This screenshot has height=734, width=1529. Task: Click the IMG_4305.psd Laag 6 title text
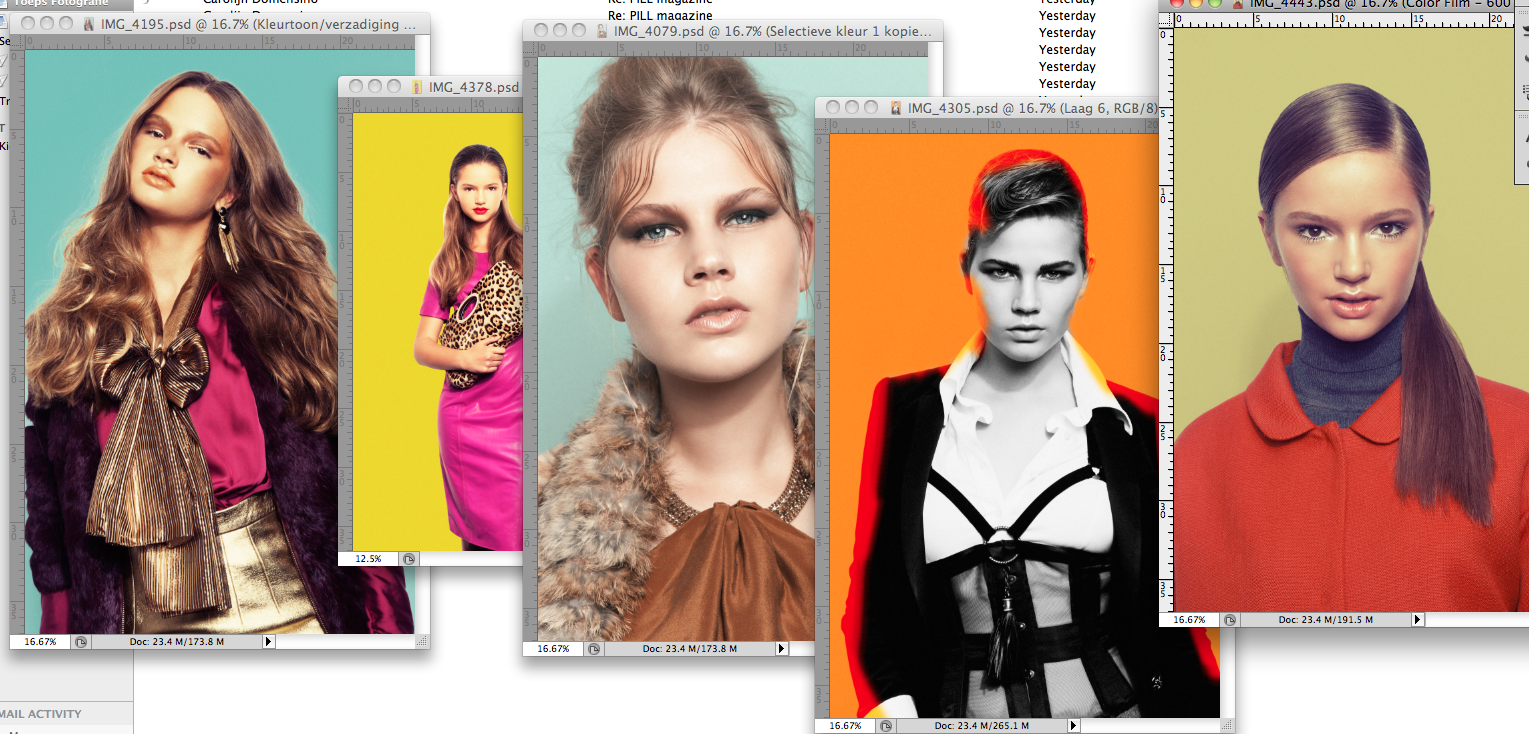pos(1033,107)
